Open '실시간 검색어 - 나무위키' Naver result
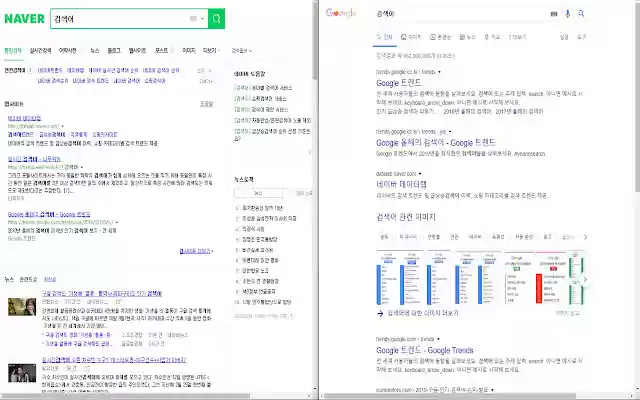Viewport: 640px width, 400px height. (x=34, y=159)
